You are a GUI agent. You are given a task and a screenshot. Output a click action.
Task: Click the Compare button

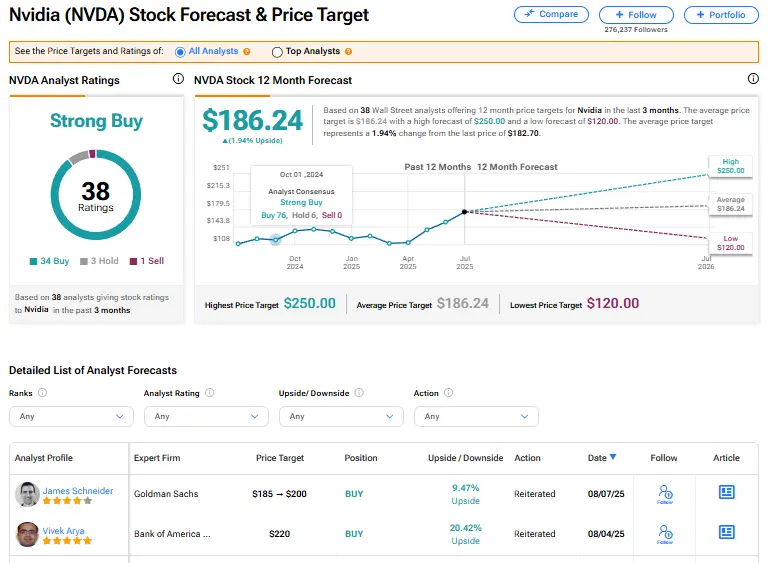552,15
